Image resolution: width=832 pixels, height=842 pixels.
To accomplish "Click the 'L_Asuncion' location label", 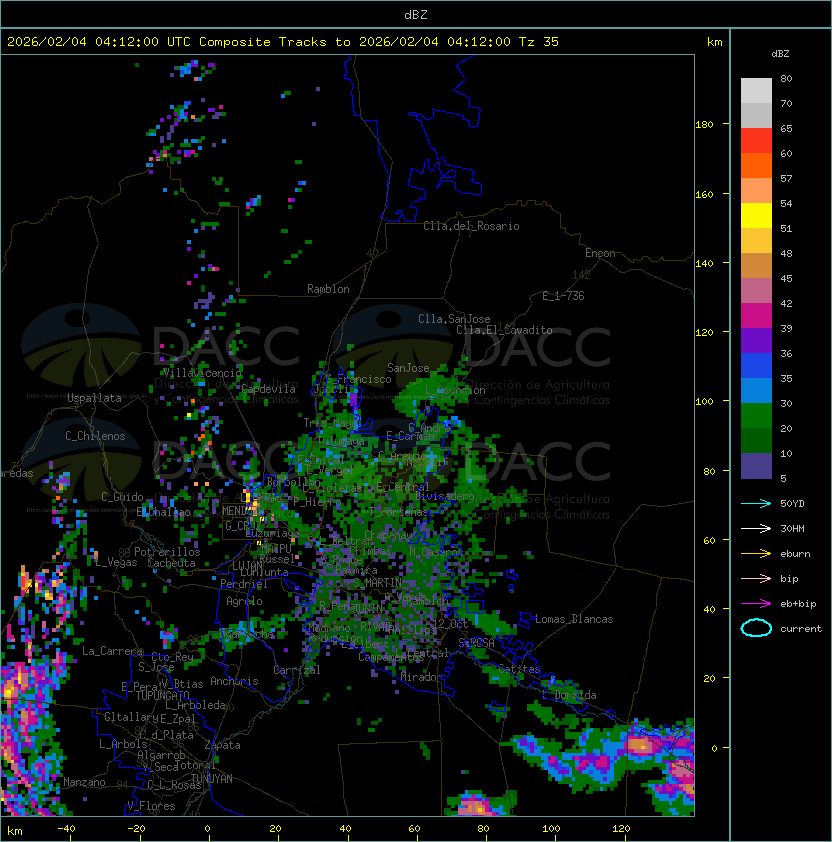I will [455, 390].
